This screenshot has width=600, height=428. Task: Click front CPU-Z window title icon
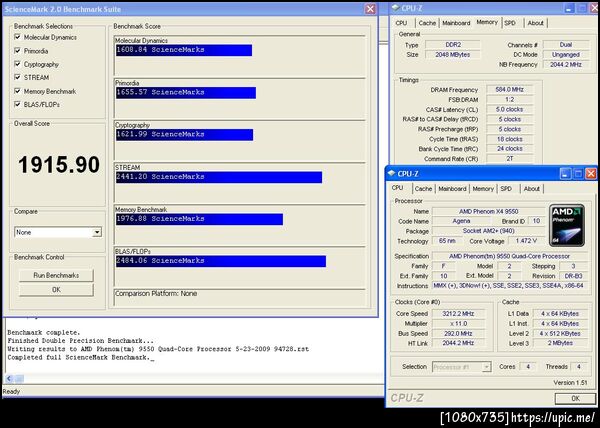click(391, 173)
